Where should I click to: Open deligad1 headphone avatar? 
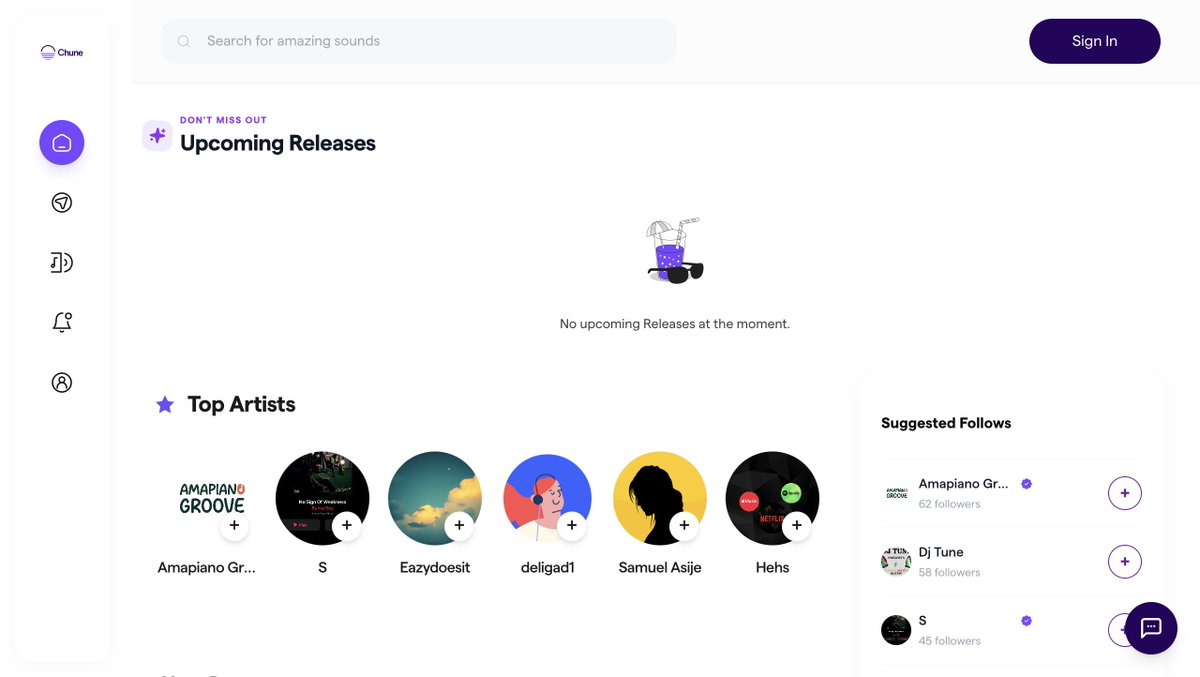pos(547,498)
